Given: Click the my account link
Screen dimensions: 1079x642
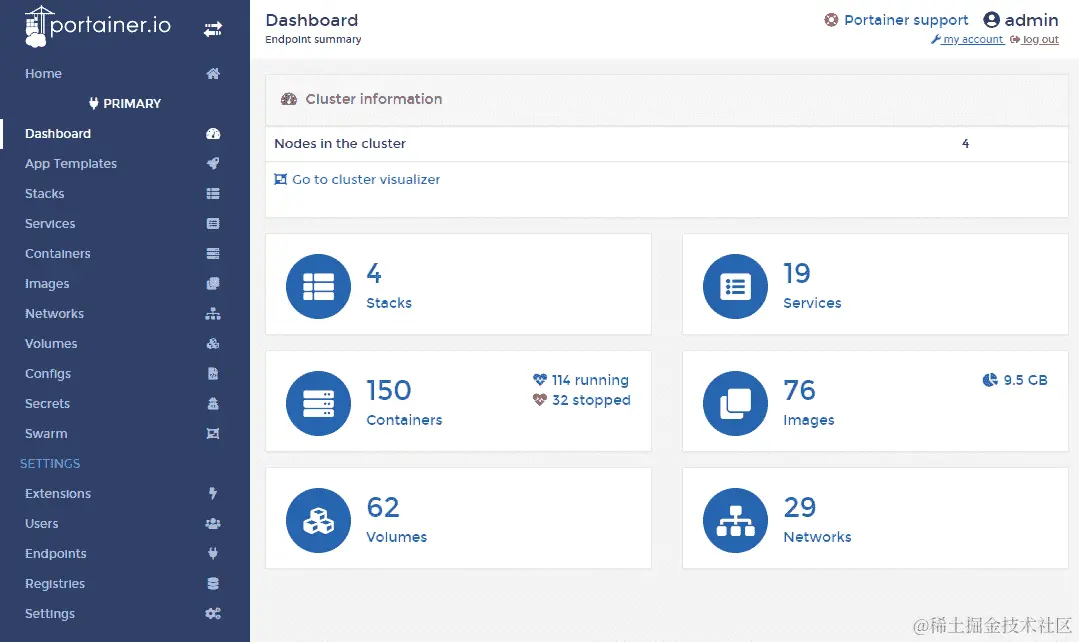Looking at the screenshot, I should 967,39.
